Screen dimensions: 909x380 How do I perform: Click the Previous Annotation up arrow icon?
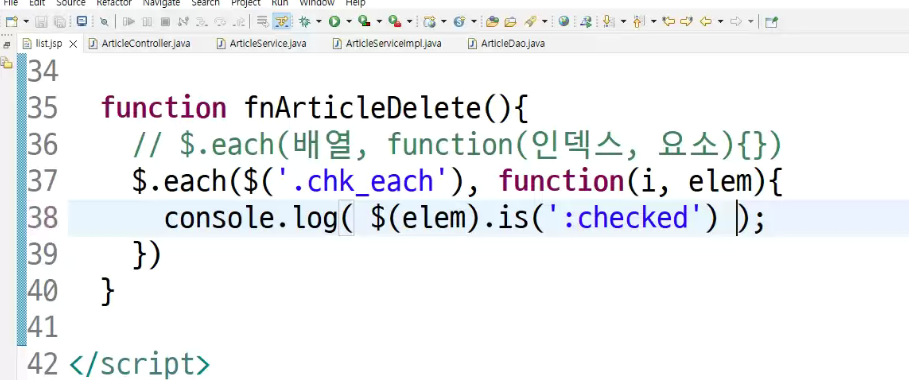(638, 22)
